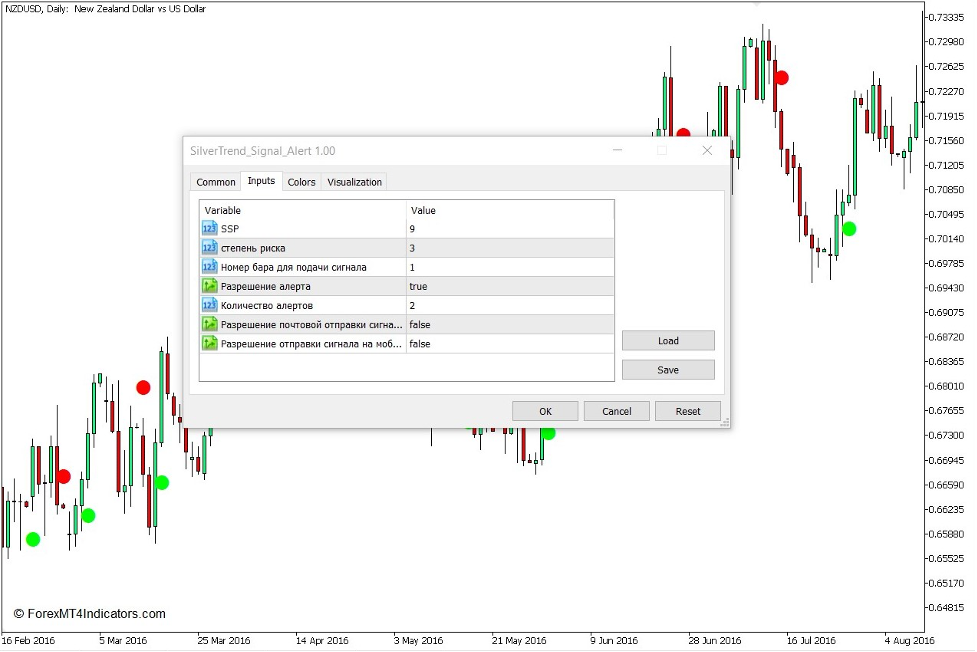Click icon next to Номер бара для подачи сигнала
Screen dimensions: 977x652
(x=209, y=267)
